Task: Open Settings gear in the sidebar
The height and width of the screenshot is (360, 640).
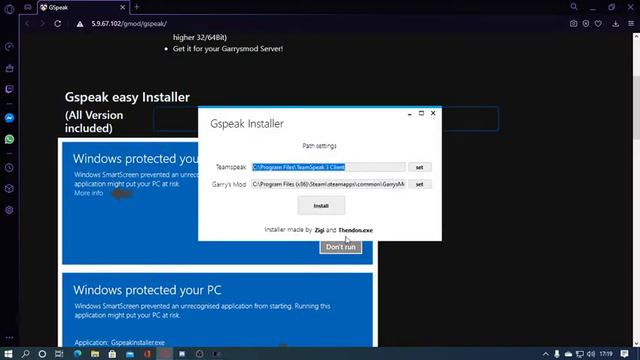Action: (x=9, y=210)
